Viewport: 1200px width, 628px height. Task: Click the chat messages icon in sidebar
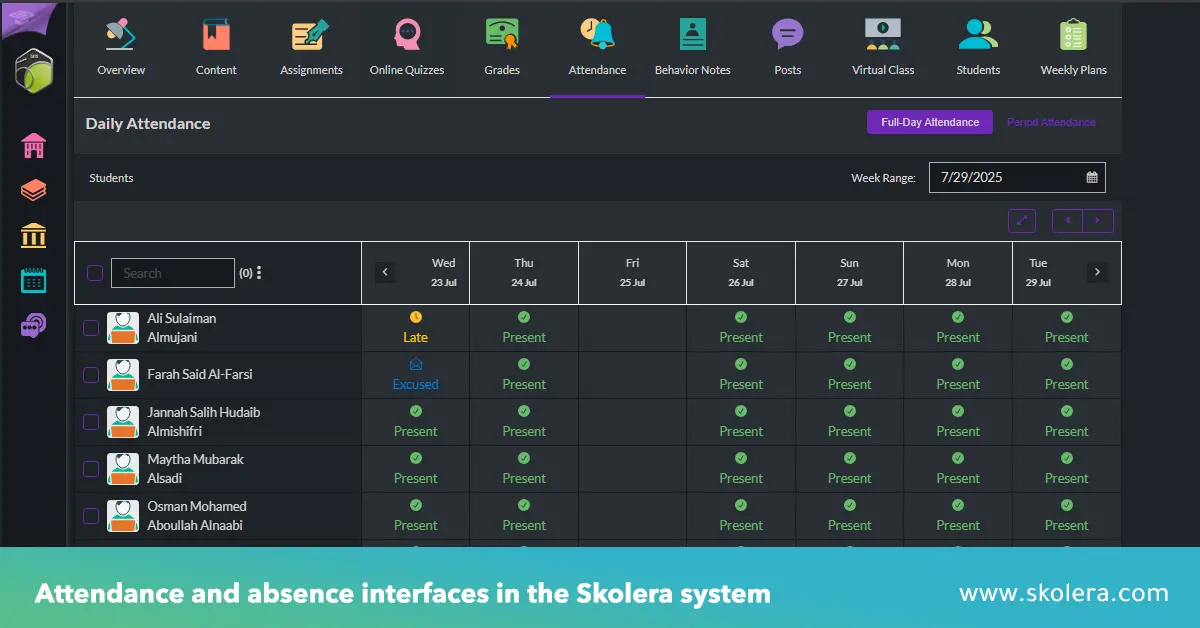pyautogui.click(x=34, y=325)
